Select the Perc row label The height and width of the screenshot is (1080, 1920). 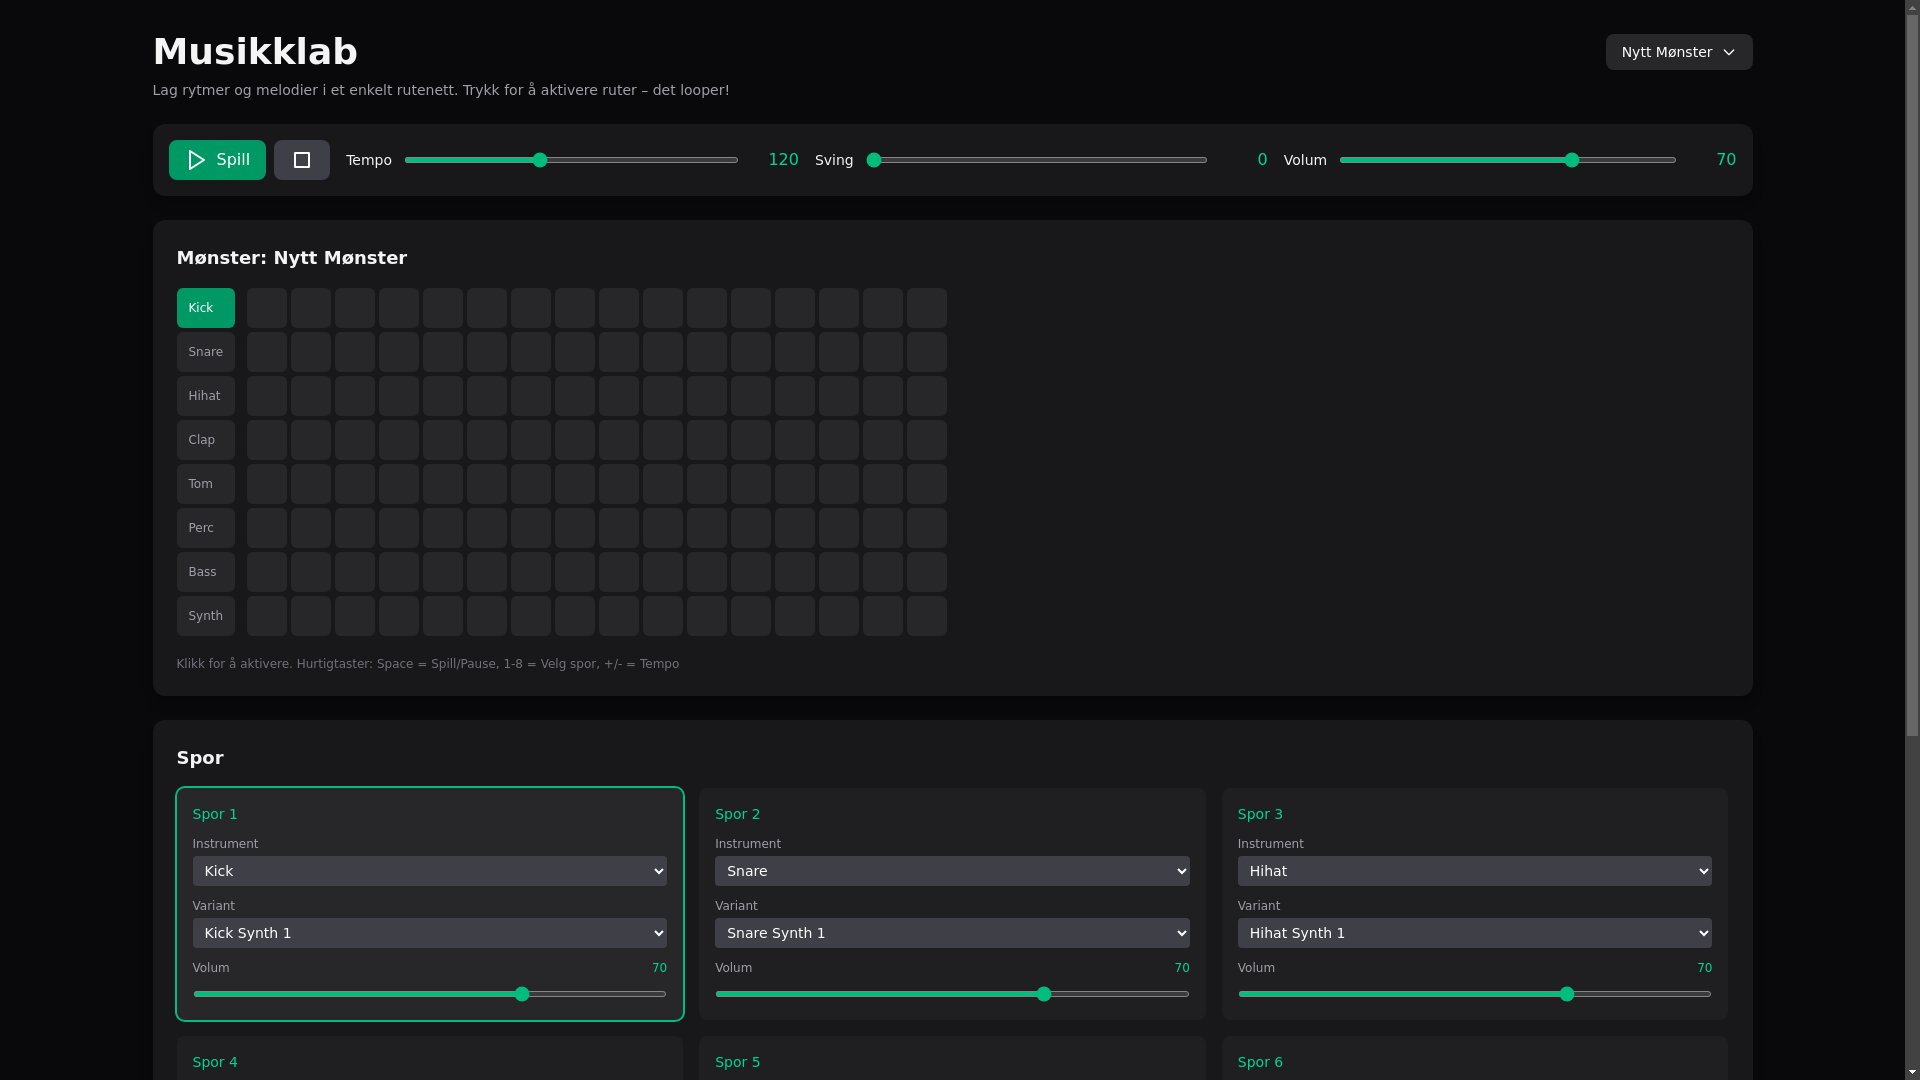tap(205, 528)
